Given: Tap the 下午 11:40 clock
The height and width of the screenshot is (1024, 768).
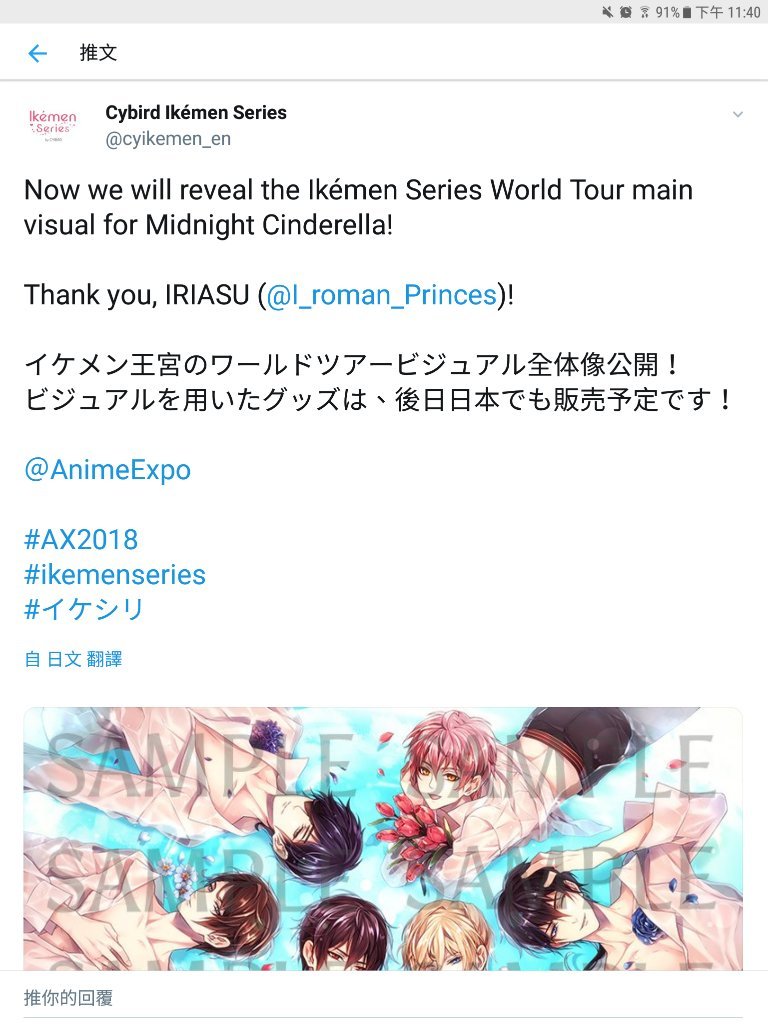Looking at the screenshot, I should point(728,12).
